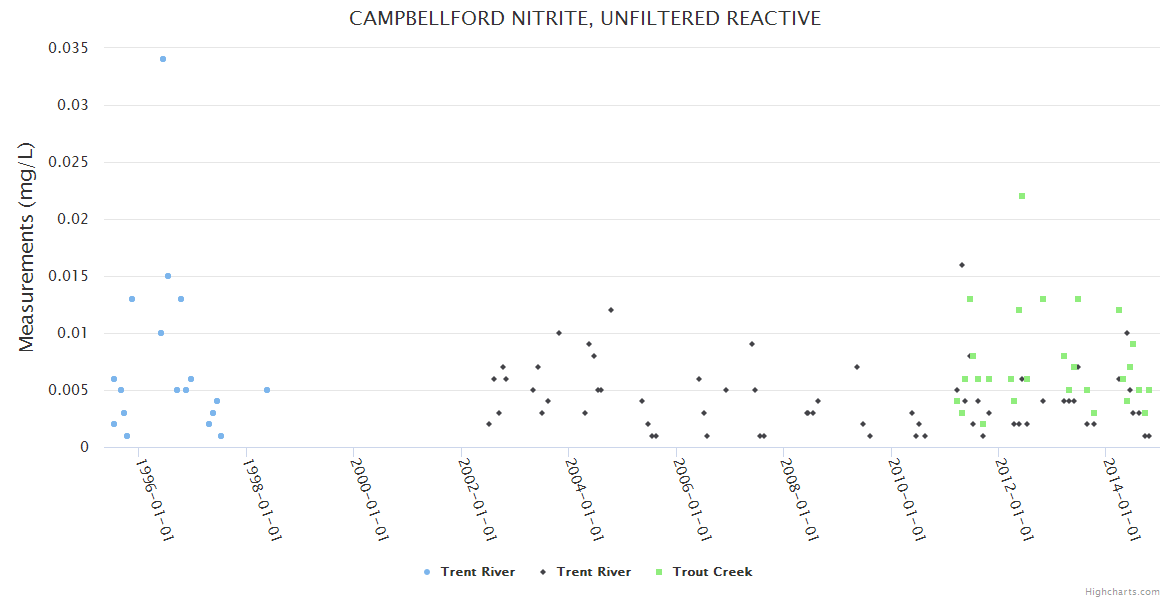Click the blue circle Trent River legend marker
This screenshot has width=1170, height=600.
click(427, 572)
